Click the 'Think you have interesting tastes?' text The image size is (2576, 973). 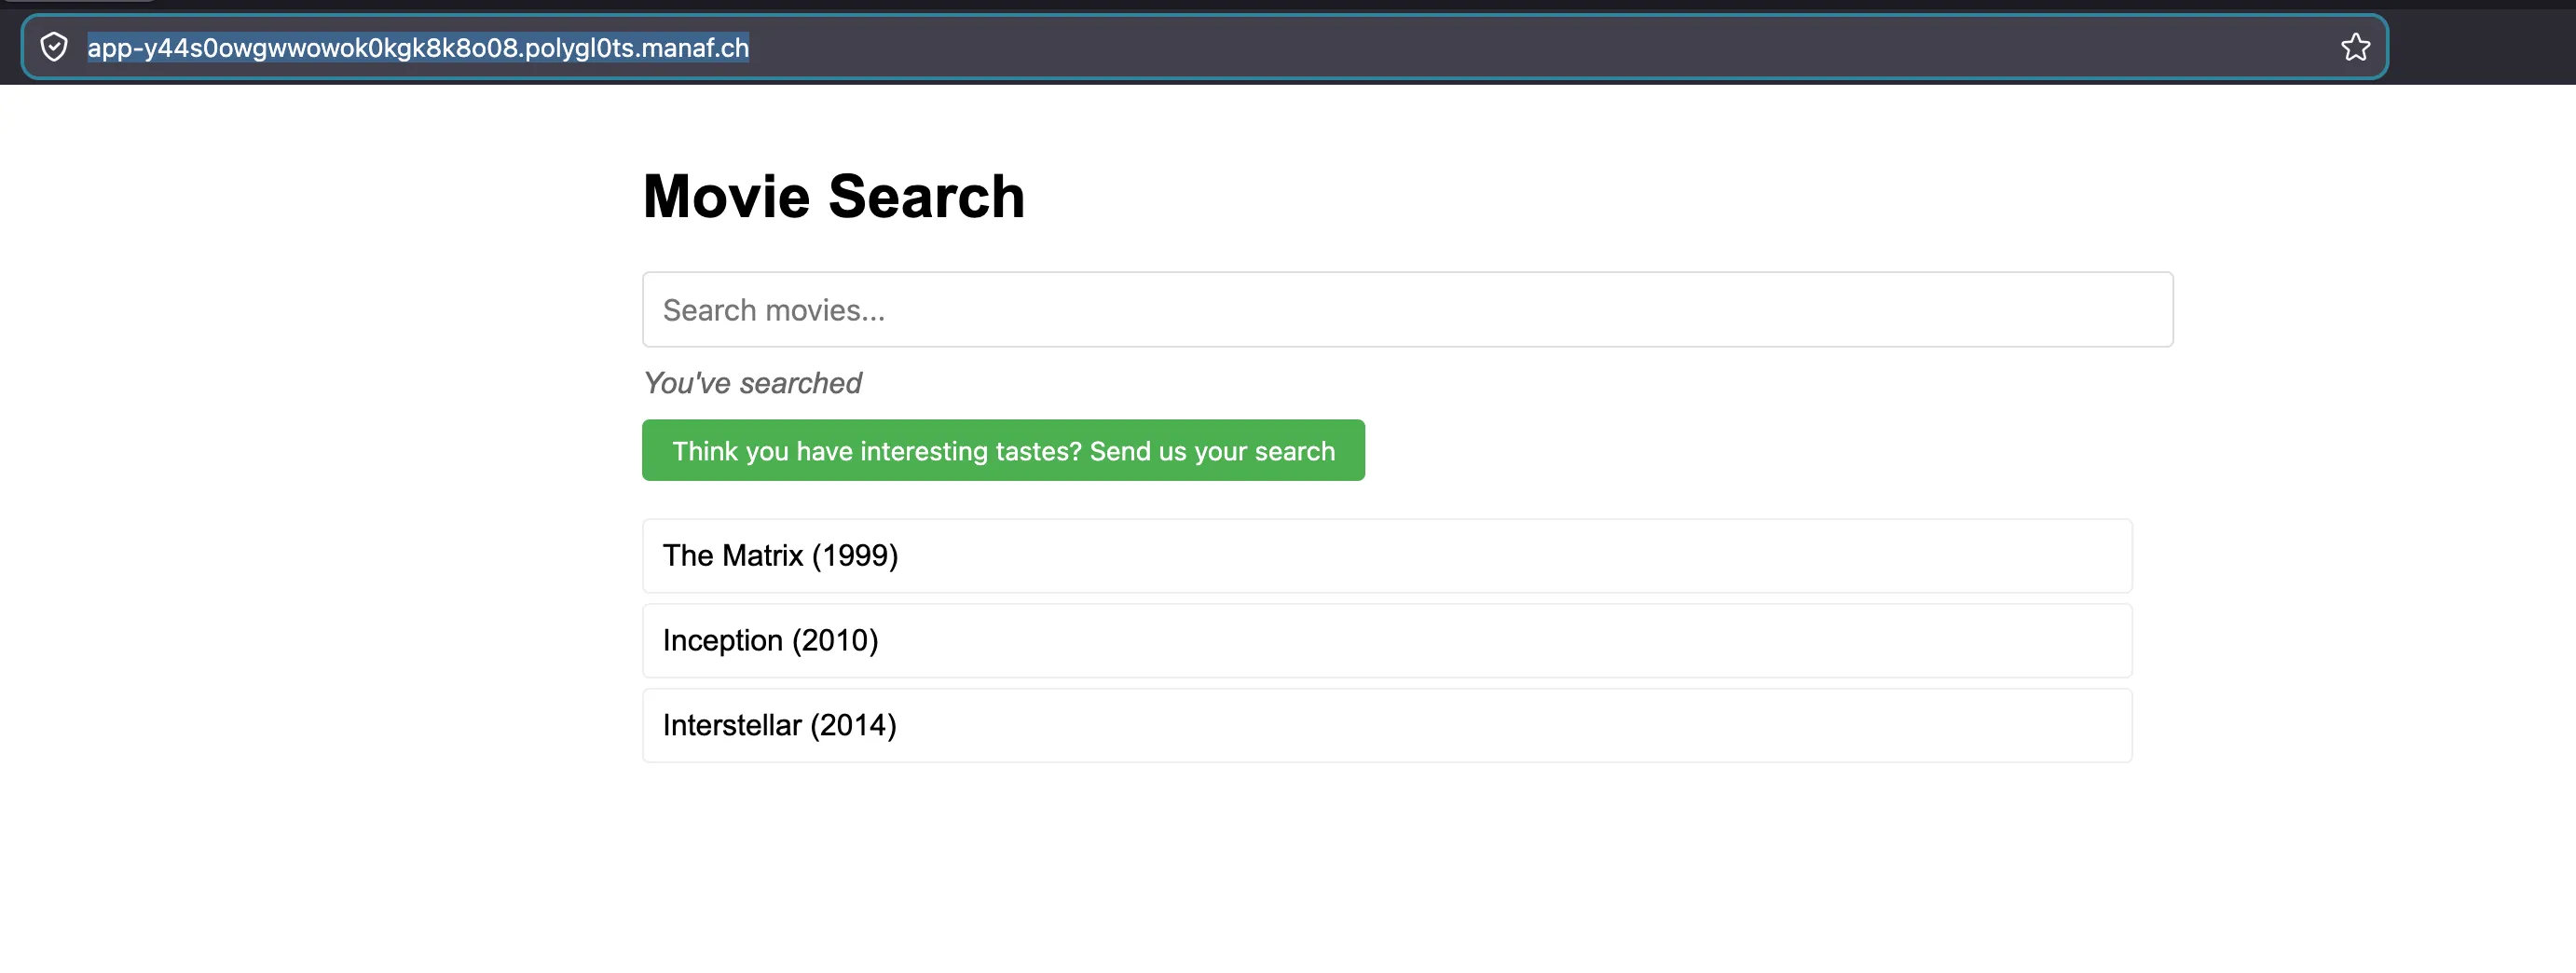tap(877, 451)
